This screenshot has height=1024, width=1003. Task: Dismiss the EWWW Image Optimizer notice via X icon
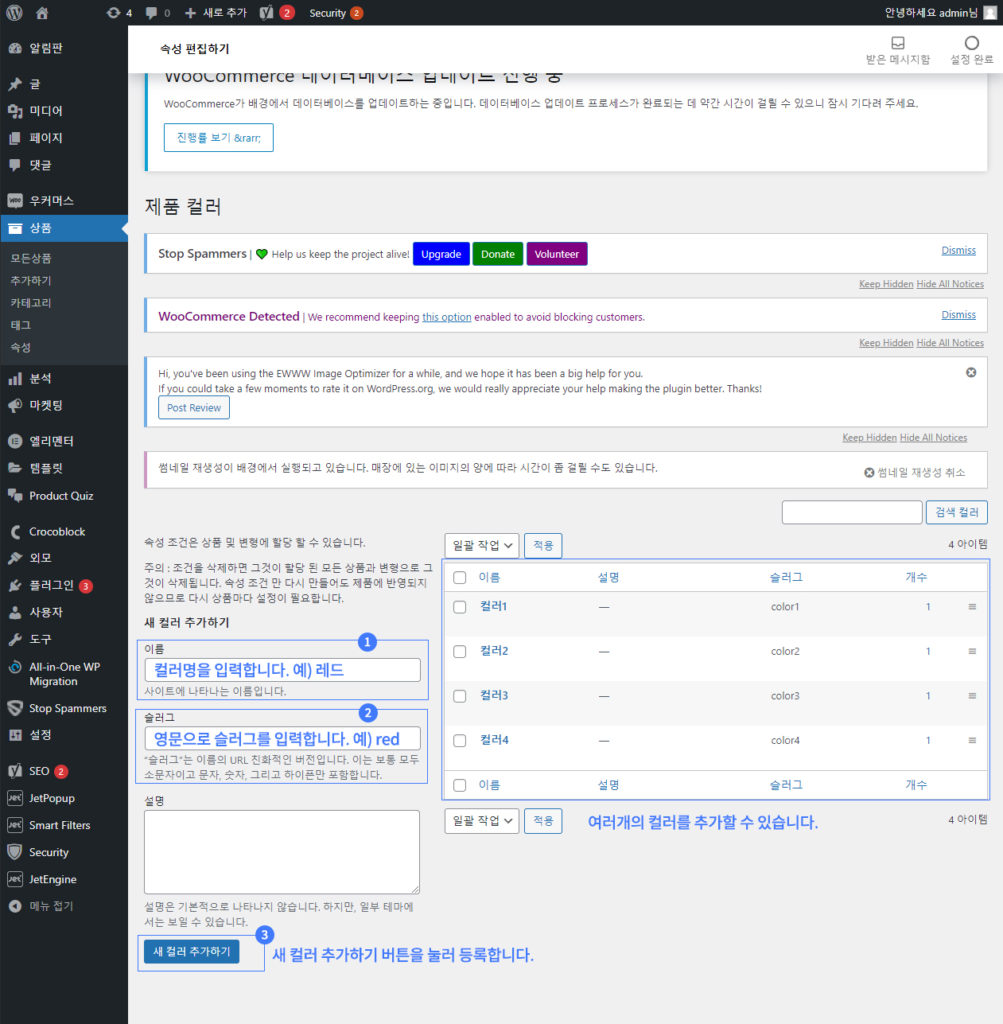coord(970,372)
